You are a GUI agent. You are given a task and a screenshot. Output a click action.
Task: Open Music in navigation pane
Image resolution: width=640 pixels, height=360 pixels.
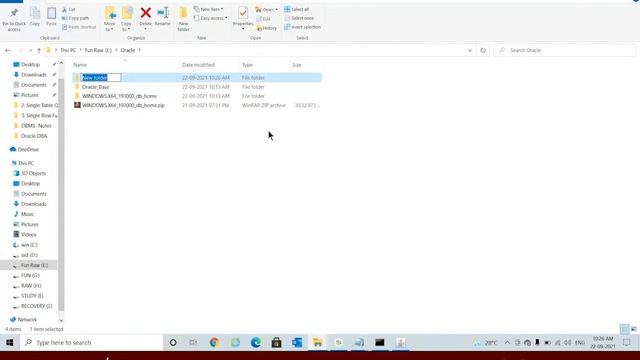point(27,214)
